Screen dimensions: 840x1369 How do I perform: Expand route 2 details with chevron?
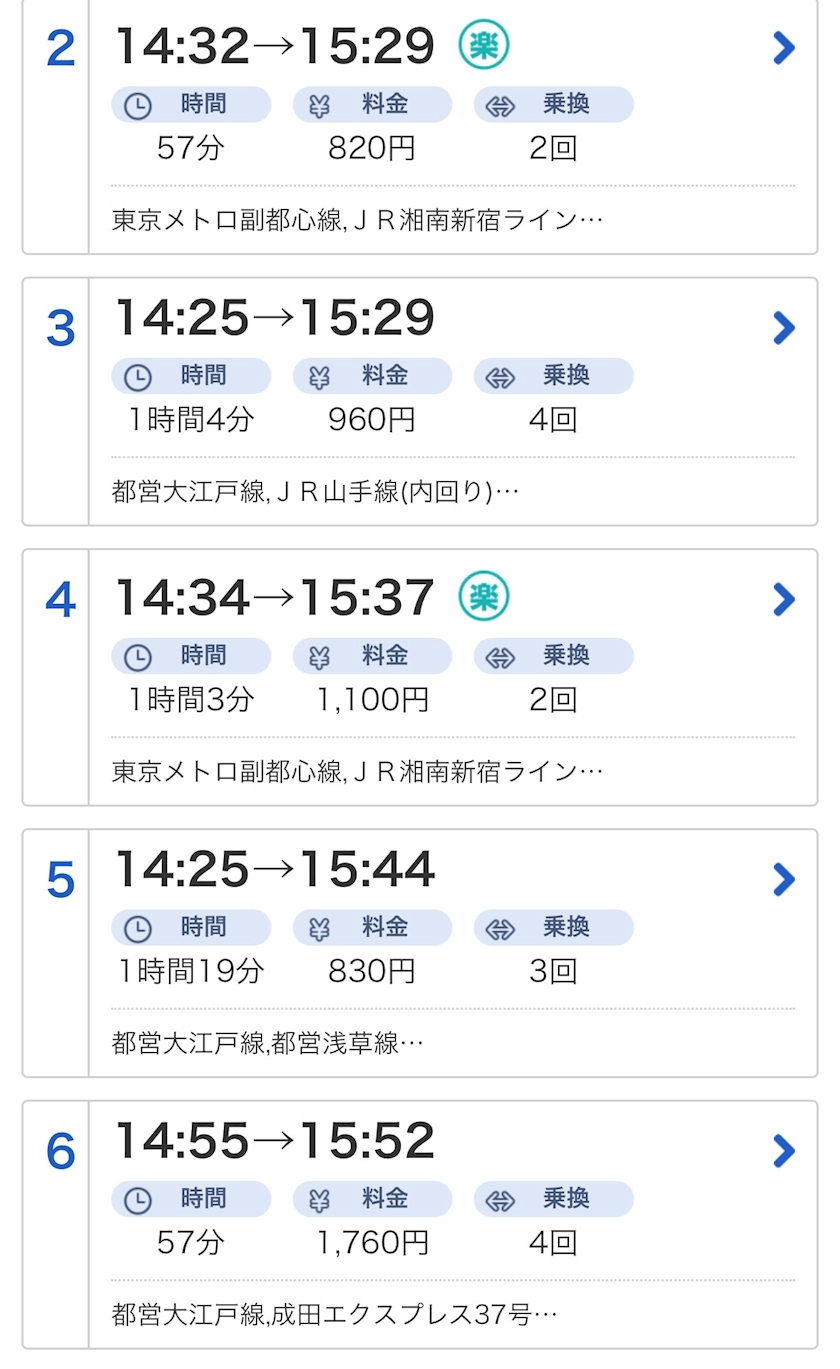[784, 47]
